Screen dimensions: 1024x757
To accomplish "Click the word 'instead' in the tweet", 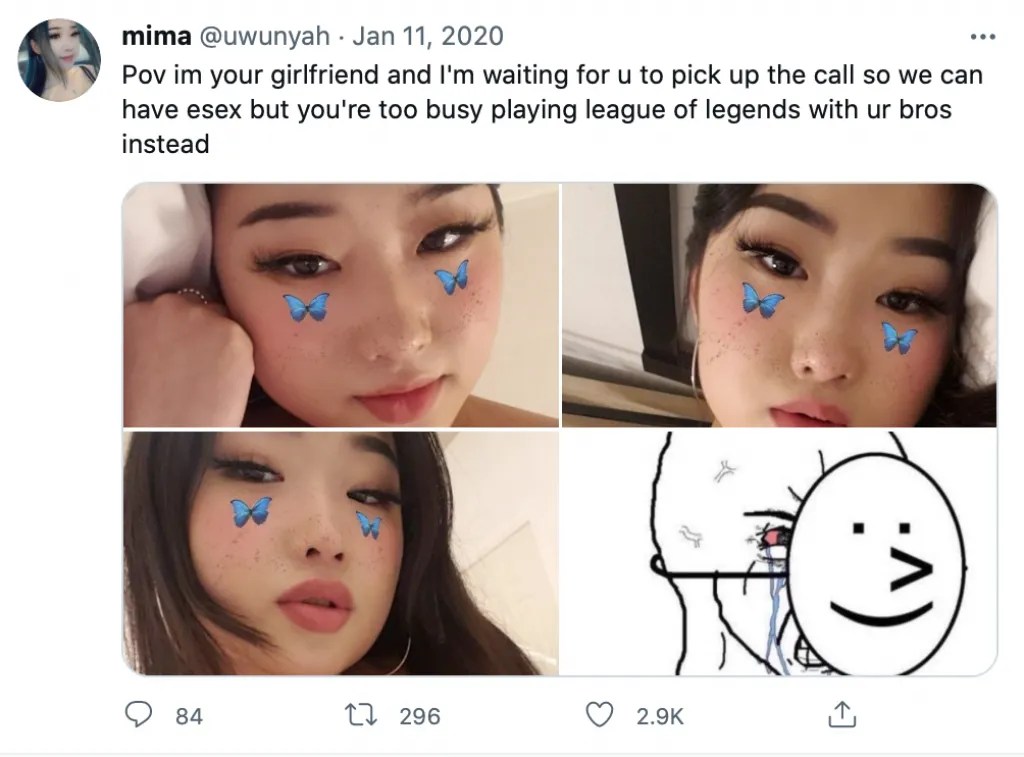I will click(x=165, y=144).
